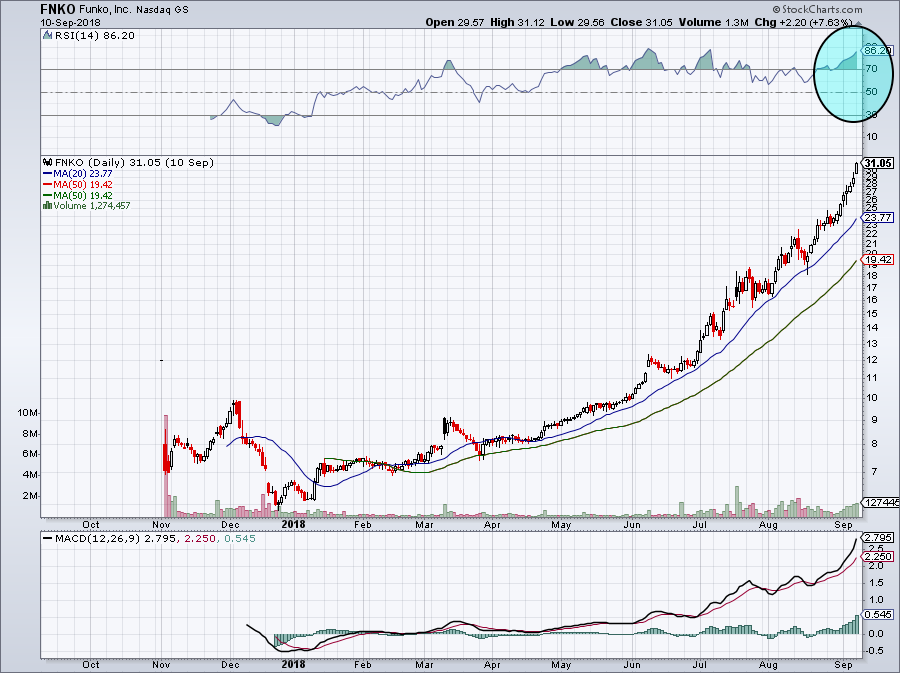The image size is (900, 673).
Task: Click the 19.42 MA(50) price tag
Action: point(878,260)
